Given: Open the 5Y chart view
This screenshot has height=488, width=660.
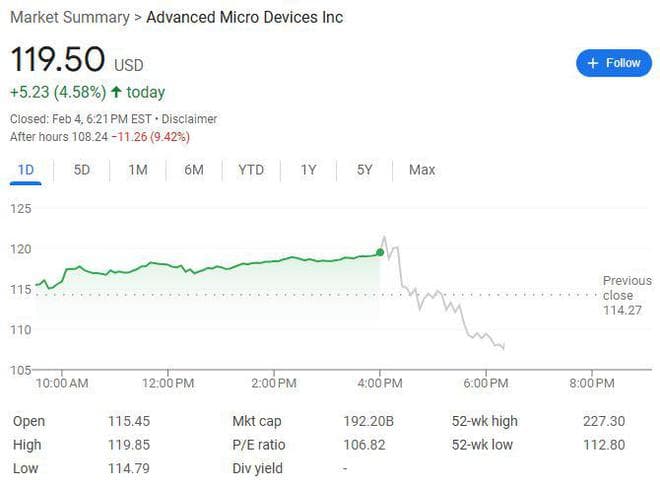Looking at the screenshot, I should tap(365, 170).
